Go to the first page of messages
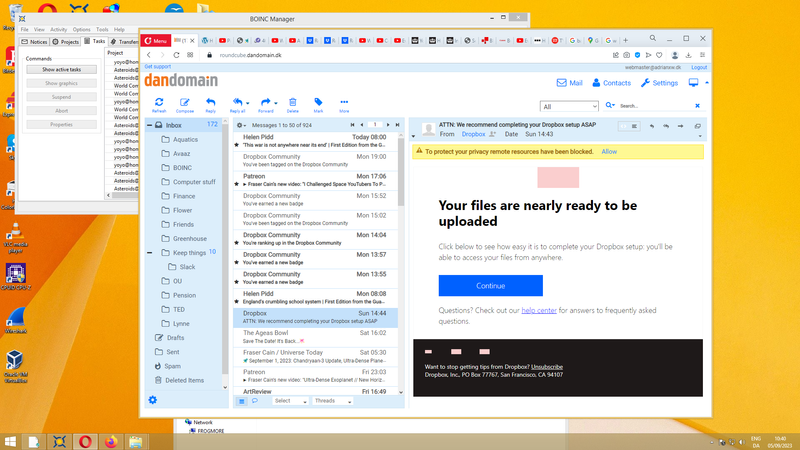The width and height of the screenshot is (800, 450). coord(352,125)
